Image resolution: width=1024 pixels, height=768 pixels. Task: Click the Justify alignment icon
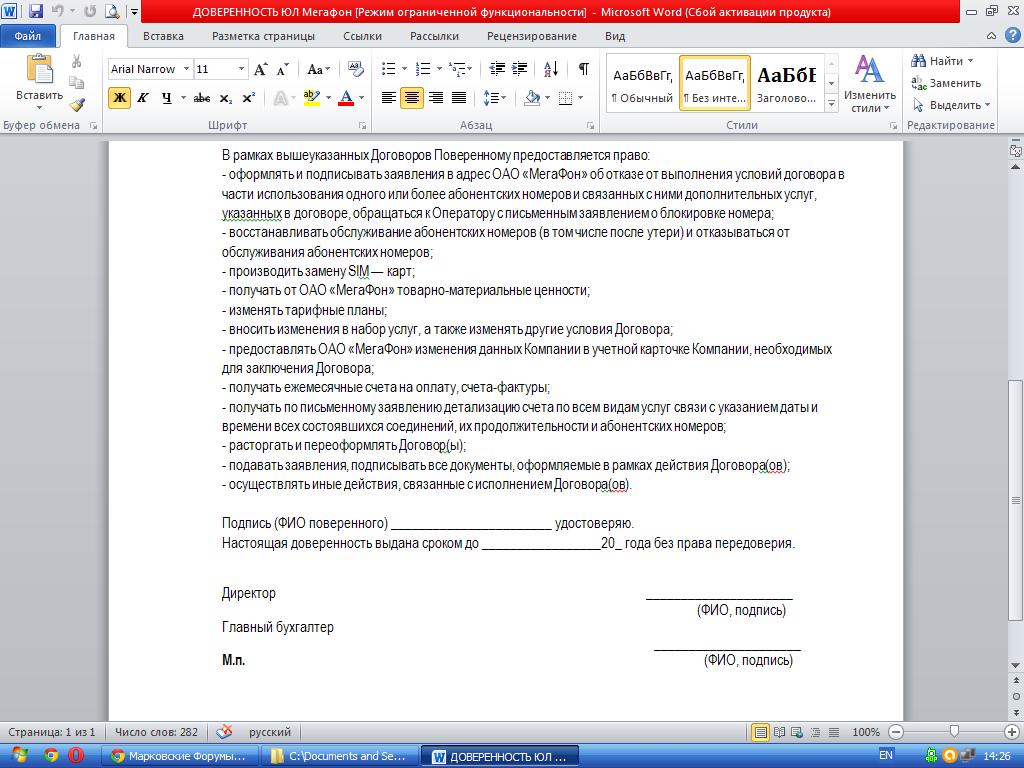[460, 98]
